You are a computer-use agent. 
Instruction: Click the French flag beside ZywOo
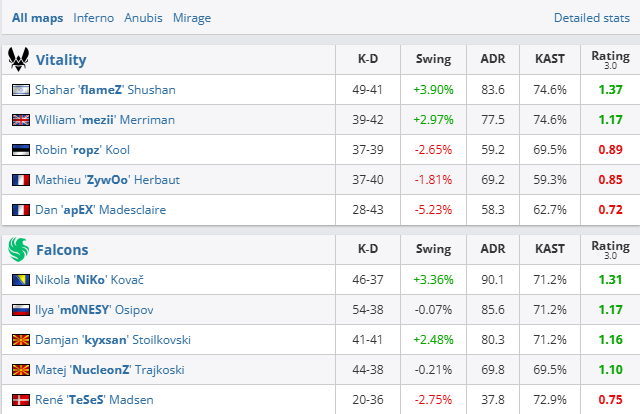[x=21, y=180]
